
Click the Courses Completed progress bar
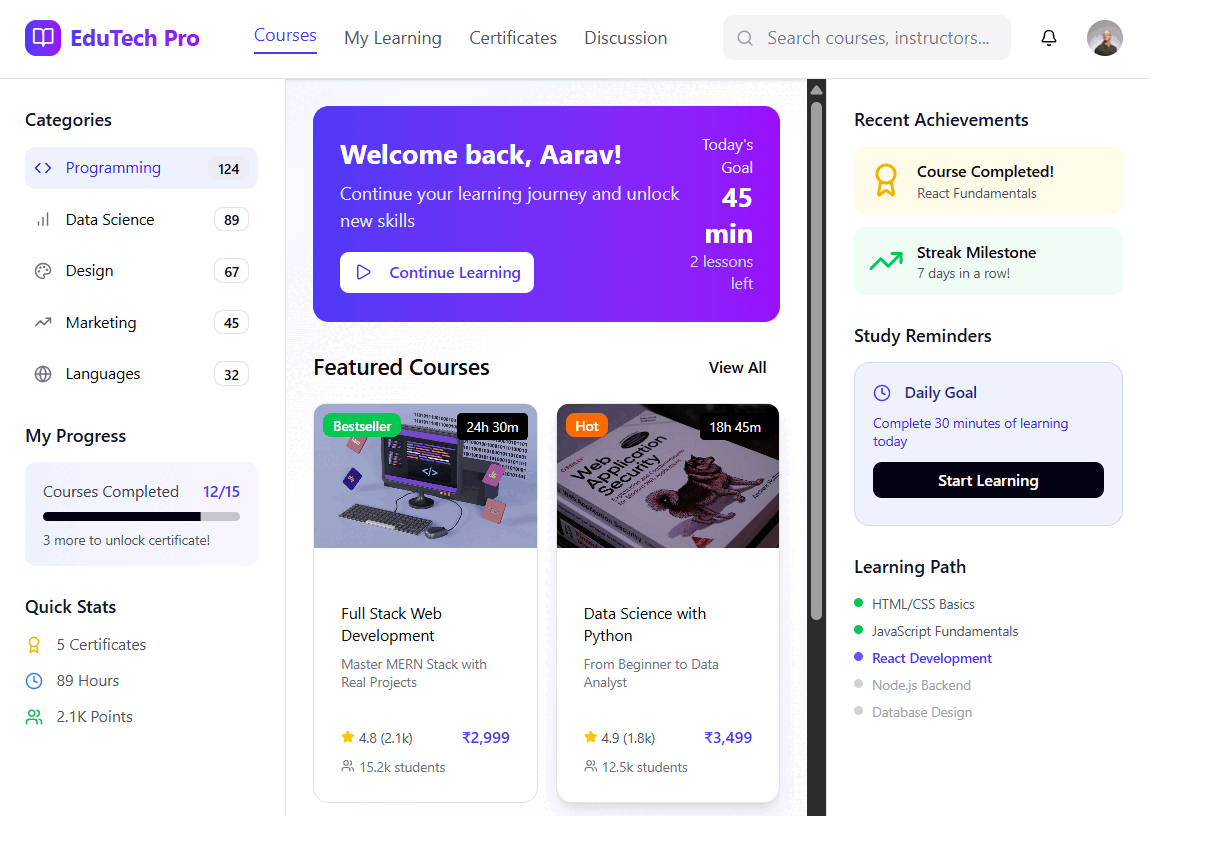tap(141, 516)
